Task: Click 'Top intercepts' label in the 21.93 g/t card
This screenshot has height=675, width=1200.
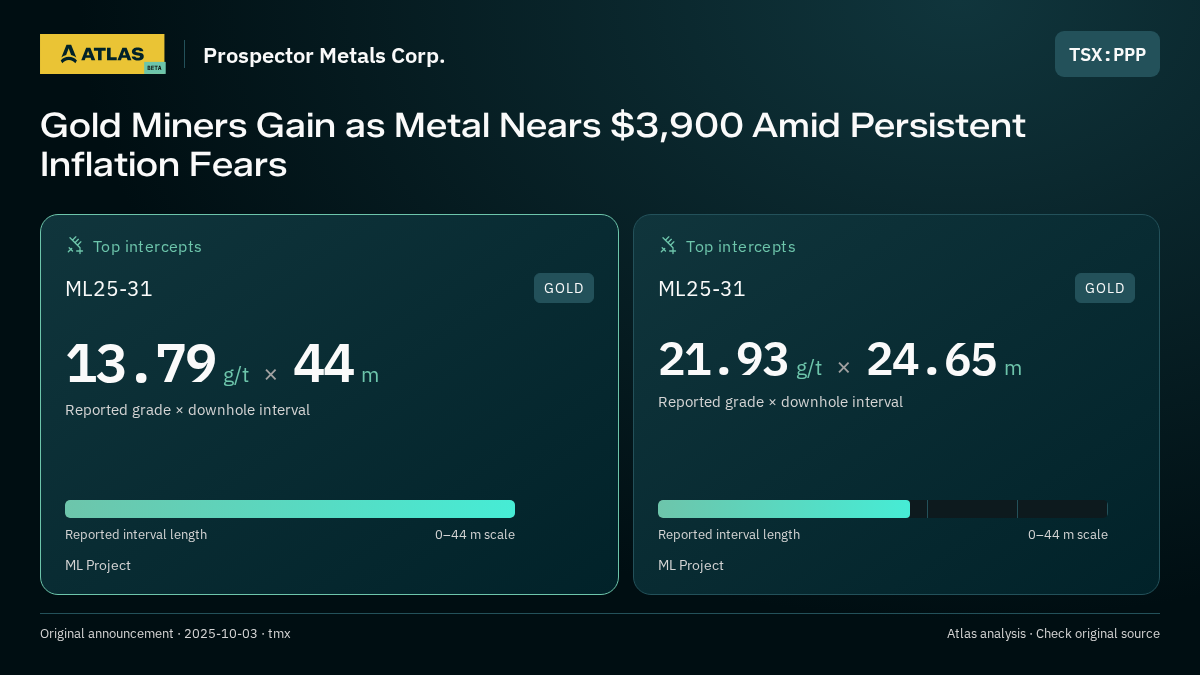Action: pos(740,246)
